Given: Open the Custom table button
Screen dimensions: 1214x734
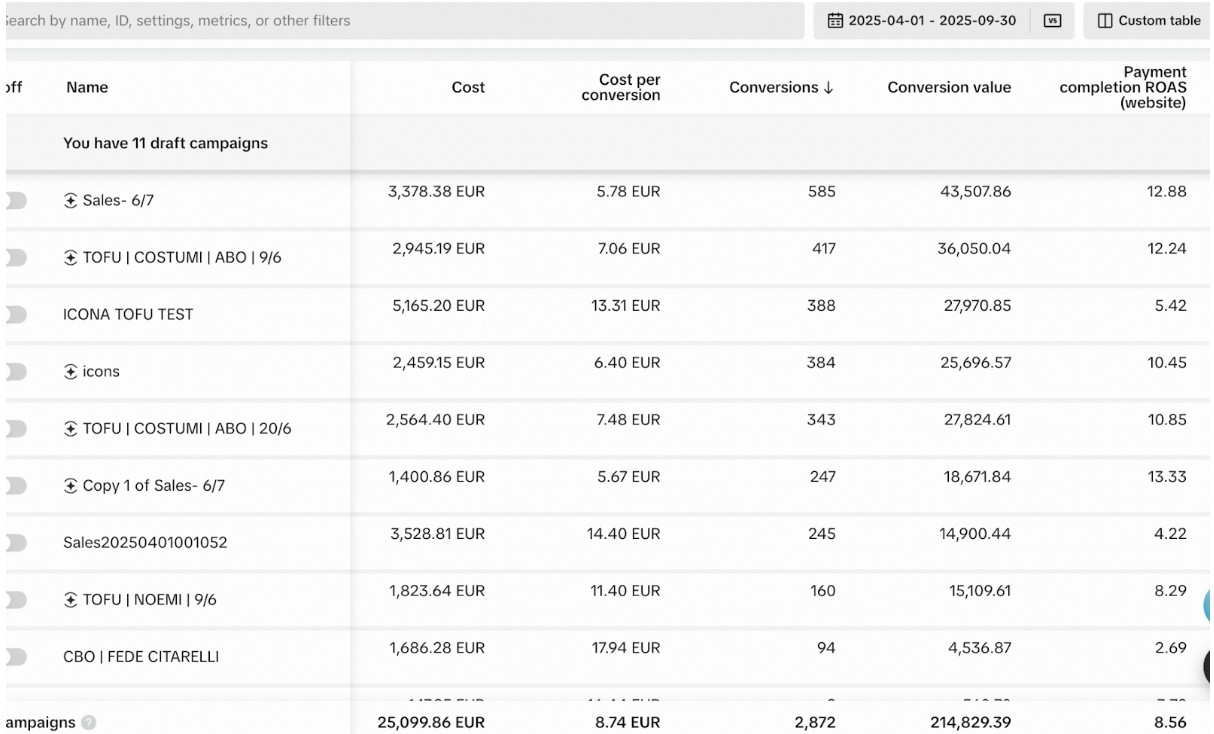Looking at the screenshot, I should coord(1148,21).
